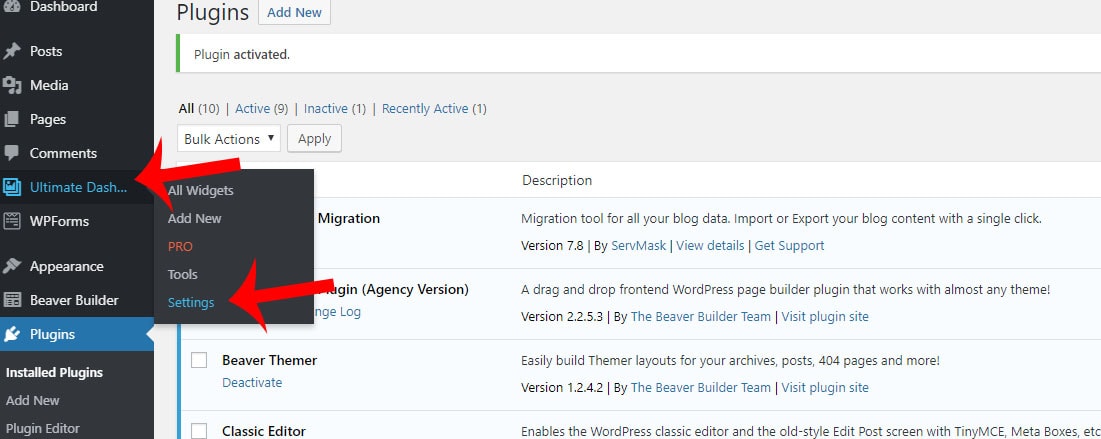Tick the Classic Editor checkbox
The image size is (1101, 439).
(199, 431)
